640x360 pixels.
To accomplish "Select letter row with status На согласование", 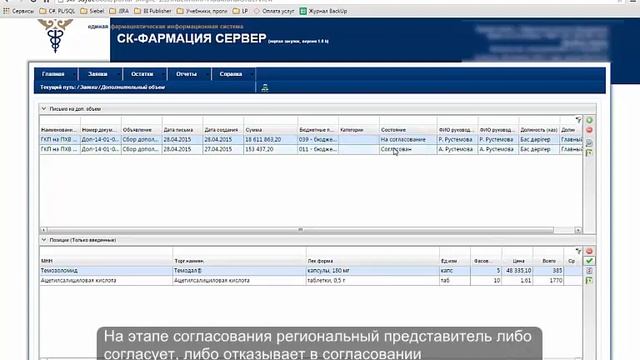I will pos(311,140).
